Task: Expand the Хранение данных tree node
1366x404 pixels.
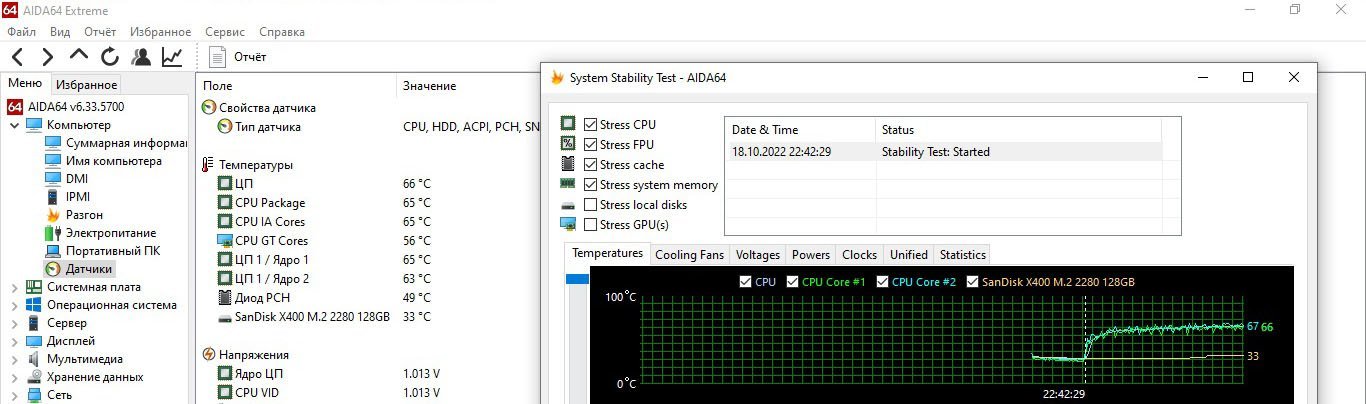Action: 14,377
